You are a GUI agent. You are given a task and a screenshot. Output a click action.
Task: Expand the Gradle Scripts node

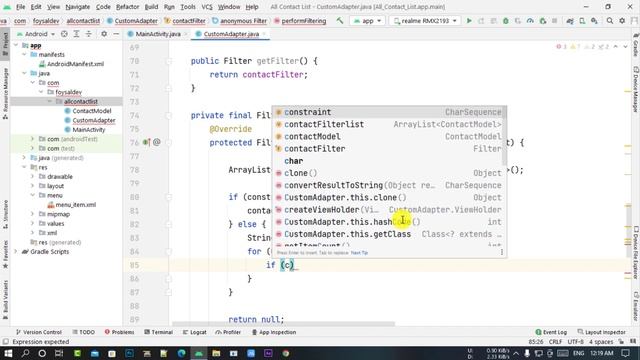(16, 251)
